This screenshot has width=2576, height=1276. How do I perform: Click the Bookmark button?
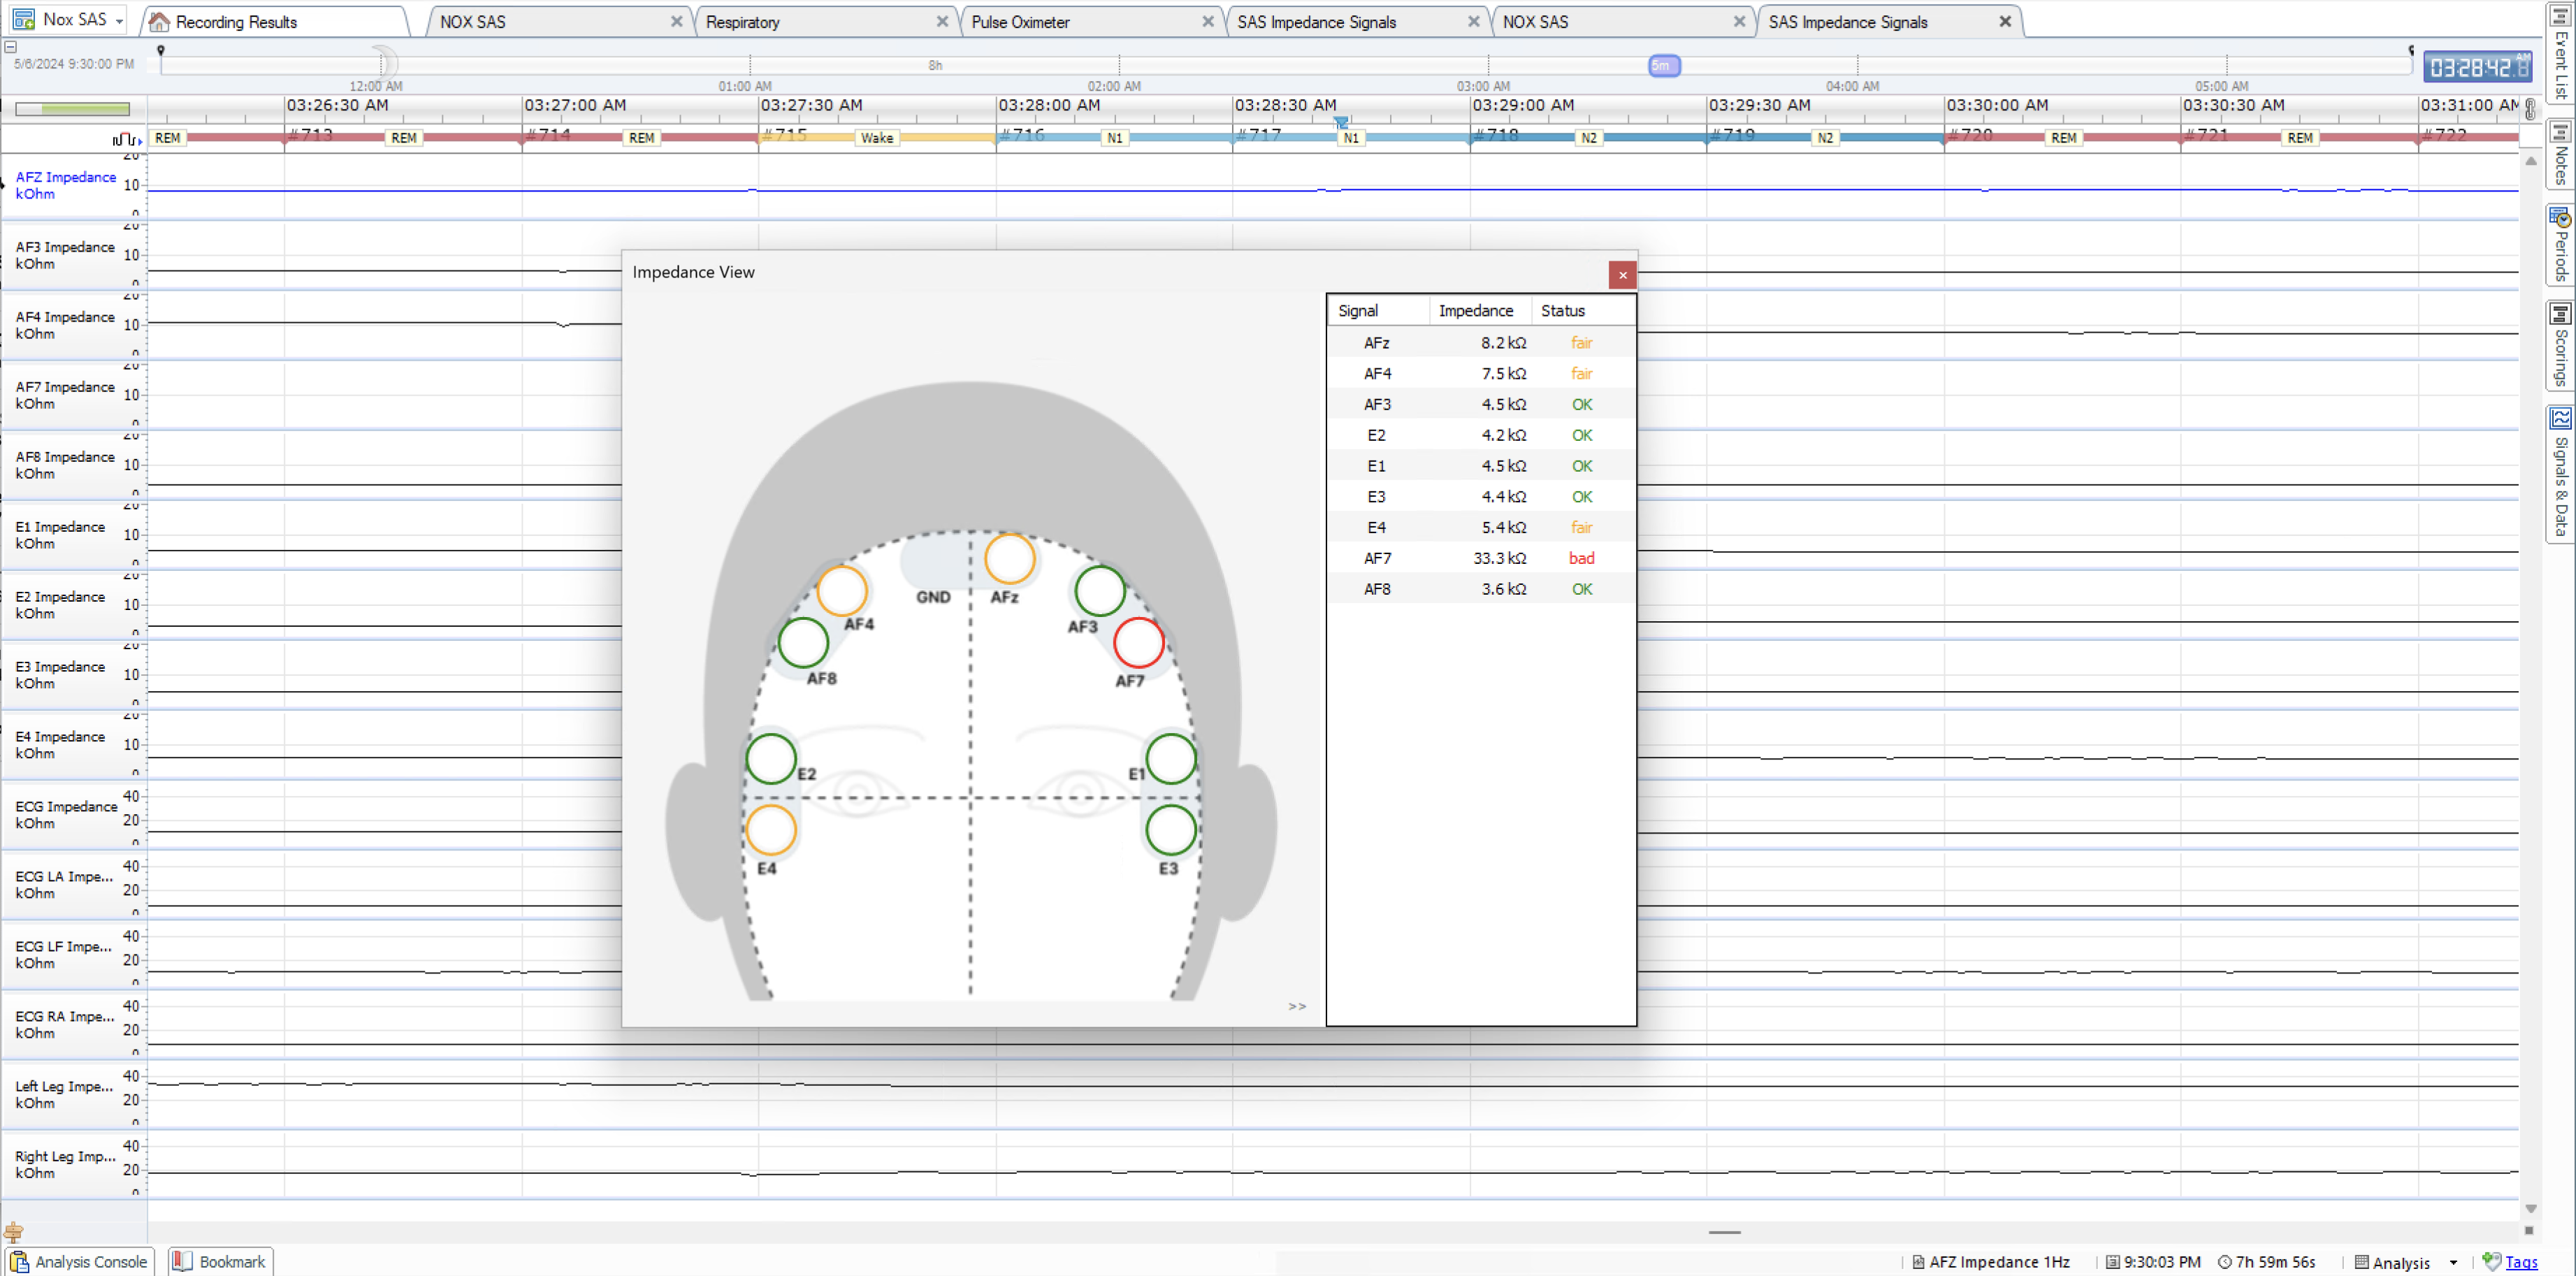(x=220, y=1261)
